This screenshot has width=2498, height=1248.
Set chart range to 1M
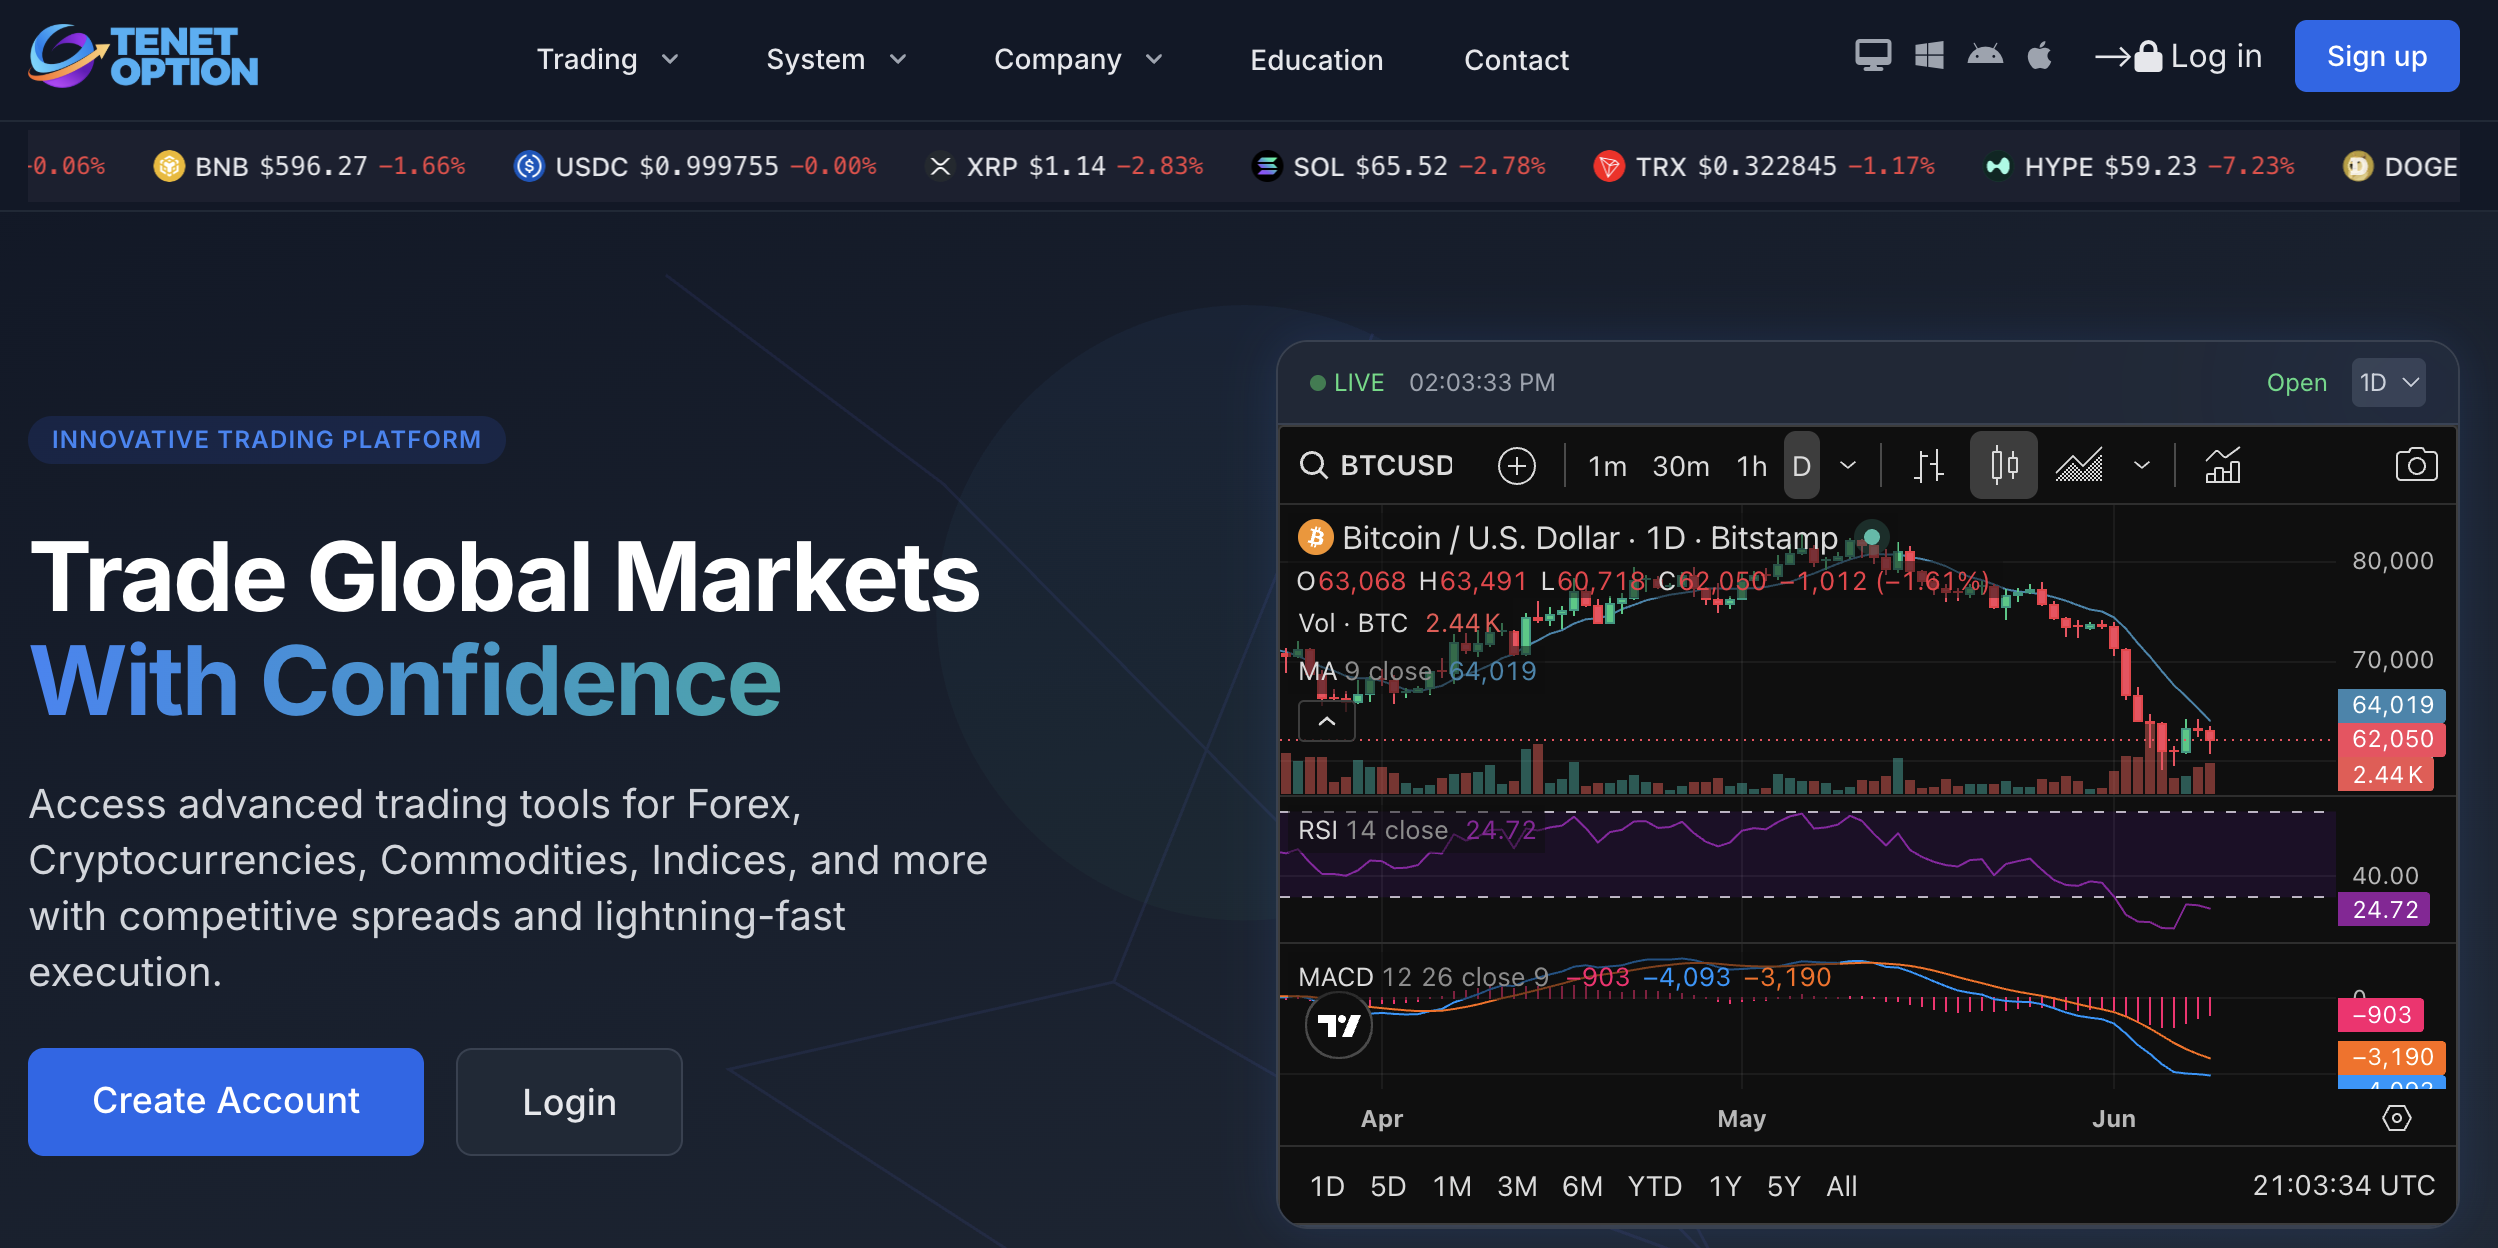1452,1186
